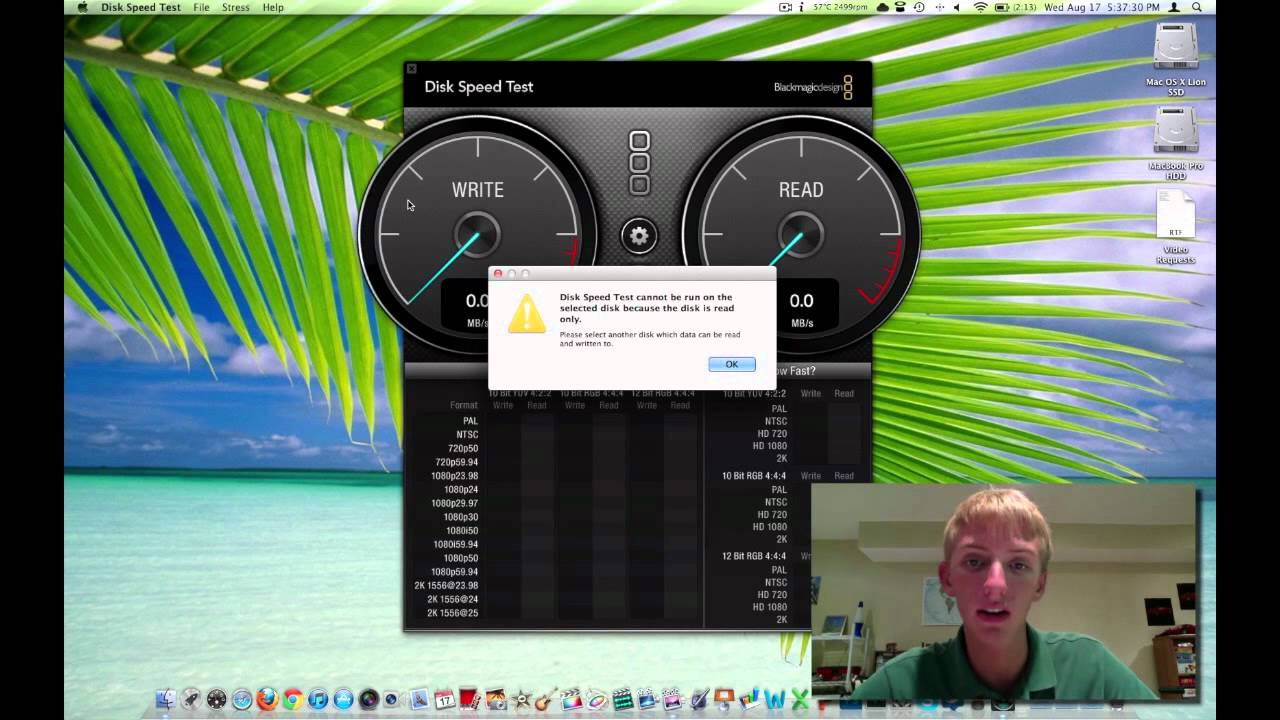Viewport: 1280px width, 720px height.
Task: Click the battery status indicator
Action: (x=1015, y=7)
